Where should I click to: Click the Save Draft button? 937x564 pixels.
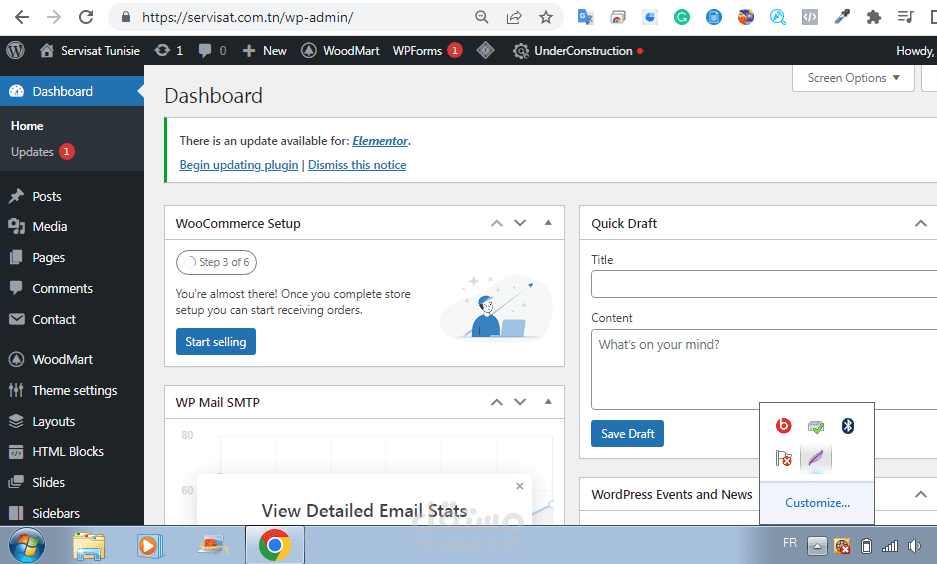(x=627, y=434)
